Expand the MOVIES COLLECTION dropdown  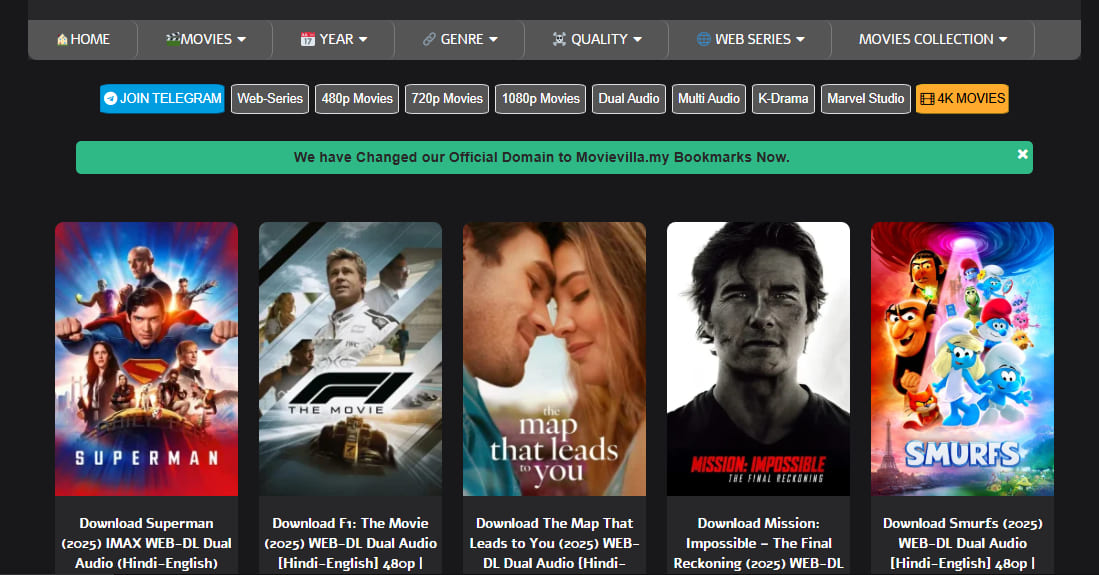1002,40
